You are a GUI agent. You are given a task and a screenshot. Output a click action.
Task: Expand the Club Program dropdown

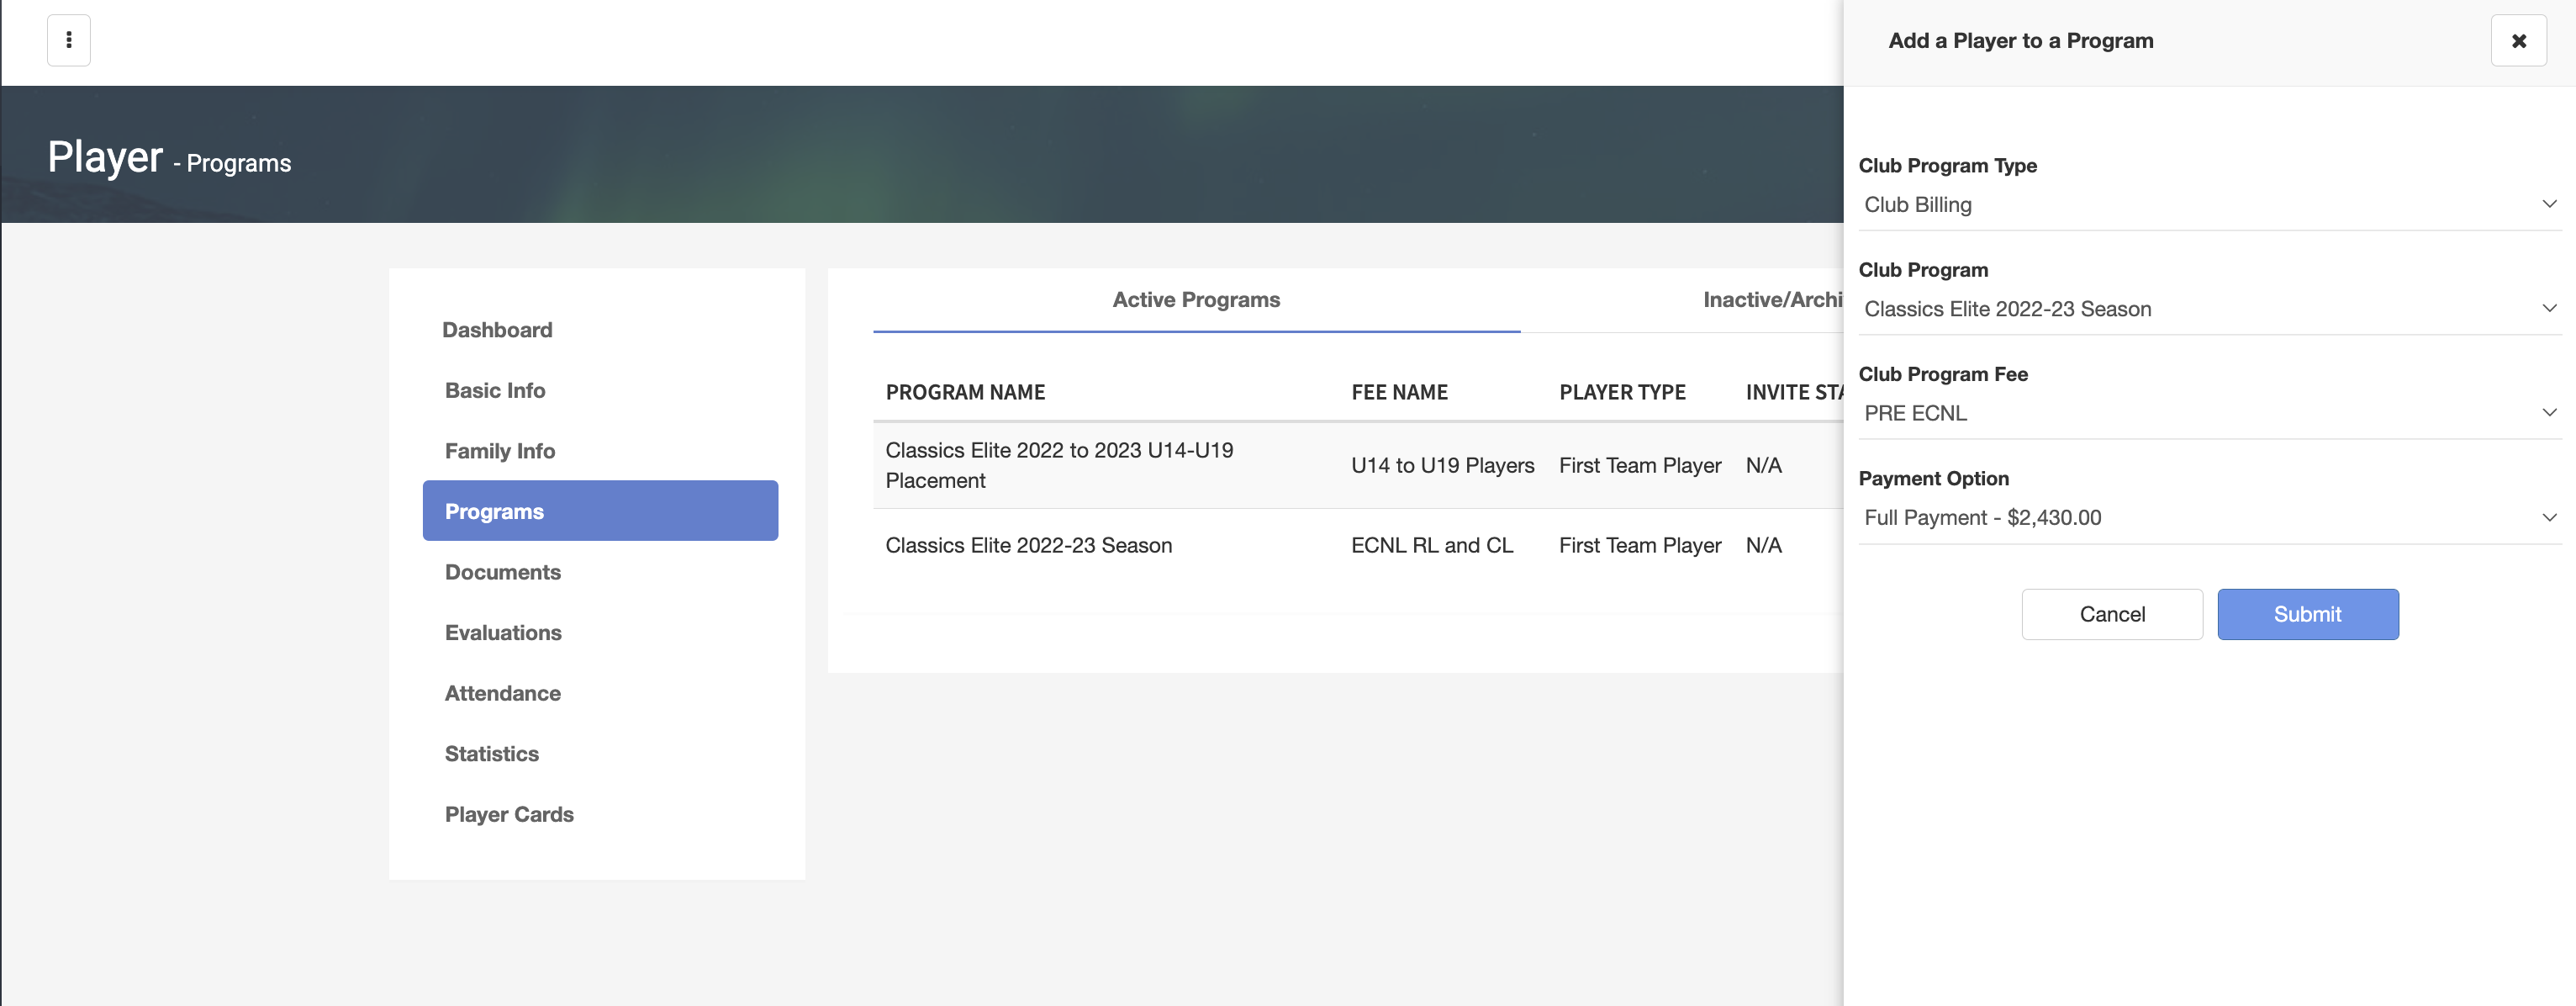[2209, 309]
